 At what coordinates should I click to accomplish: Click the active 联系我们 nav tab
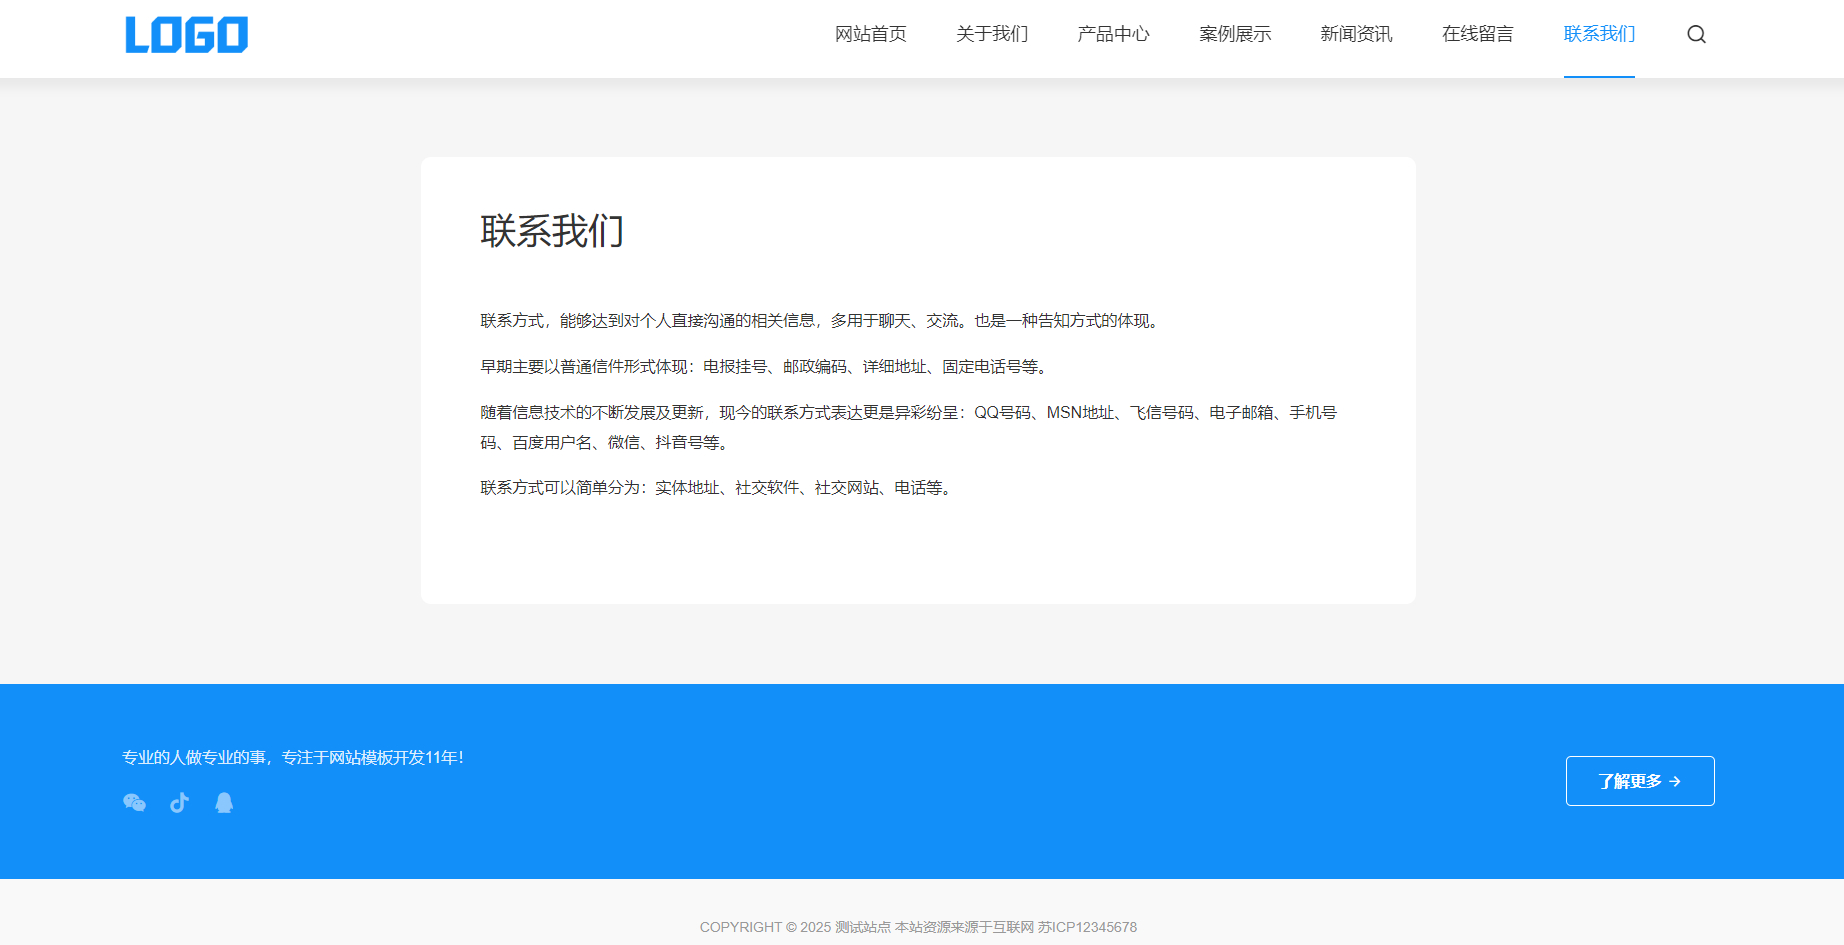tap(1599, 35)
